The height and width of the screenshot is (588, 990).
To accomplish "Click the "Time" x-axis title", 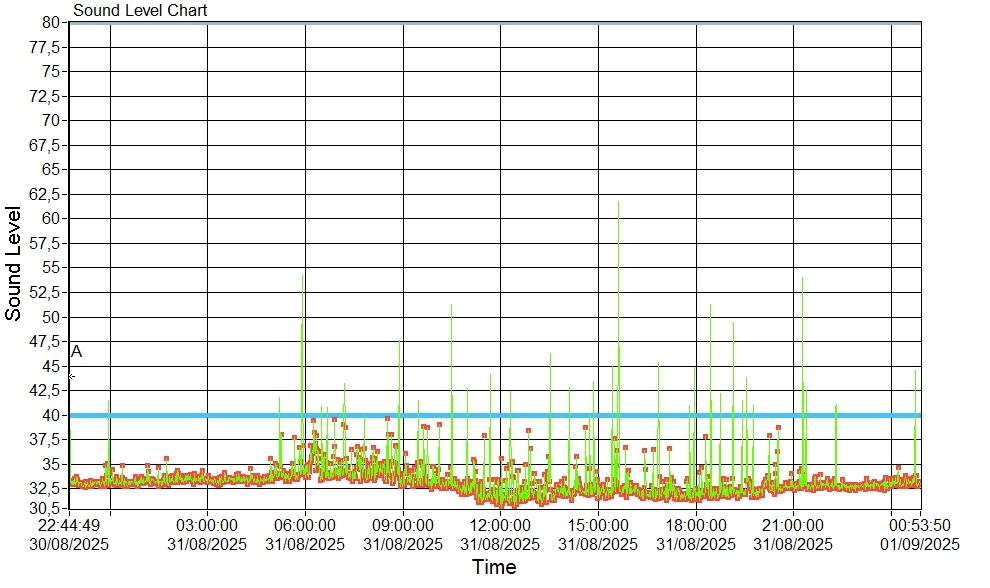I will [494, 568].
